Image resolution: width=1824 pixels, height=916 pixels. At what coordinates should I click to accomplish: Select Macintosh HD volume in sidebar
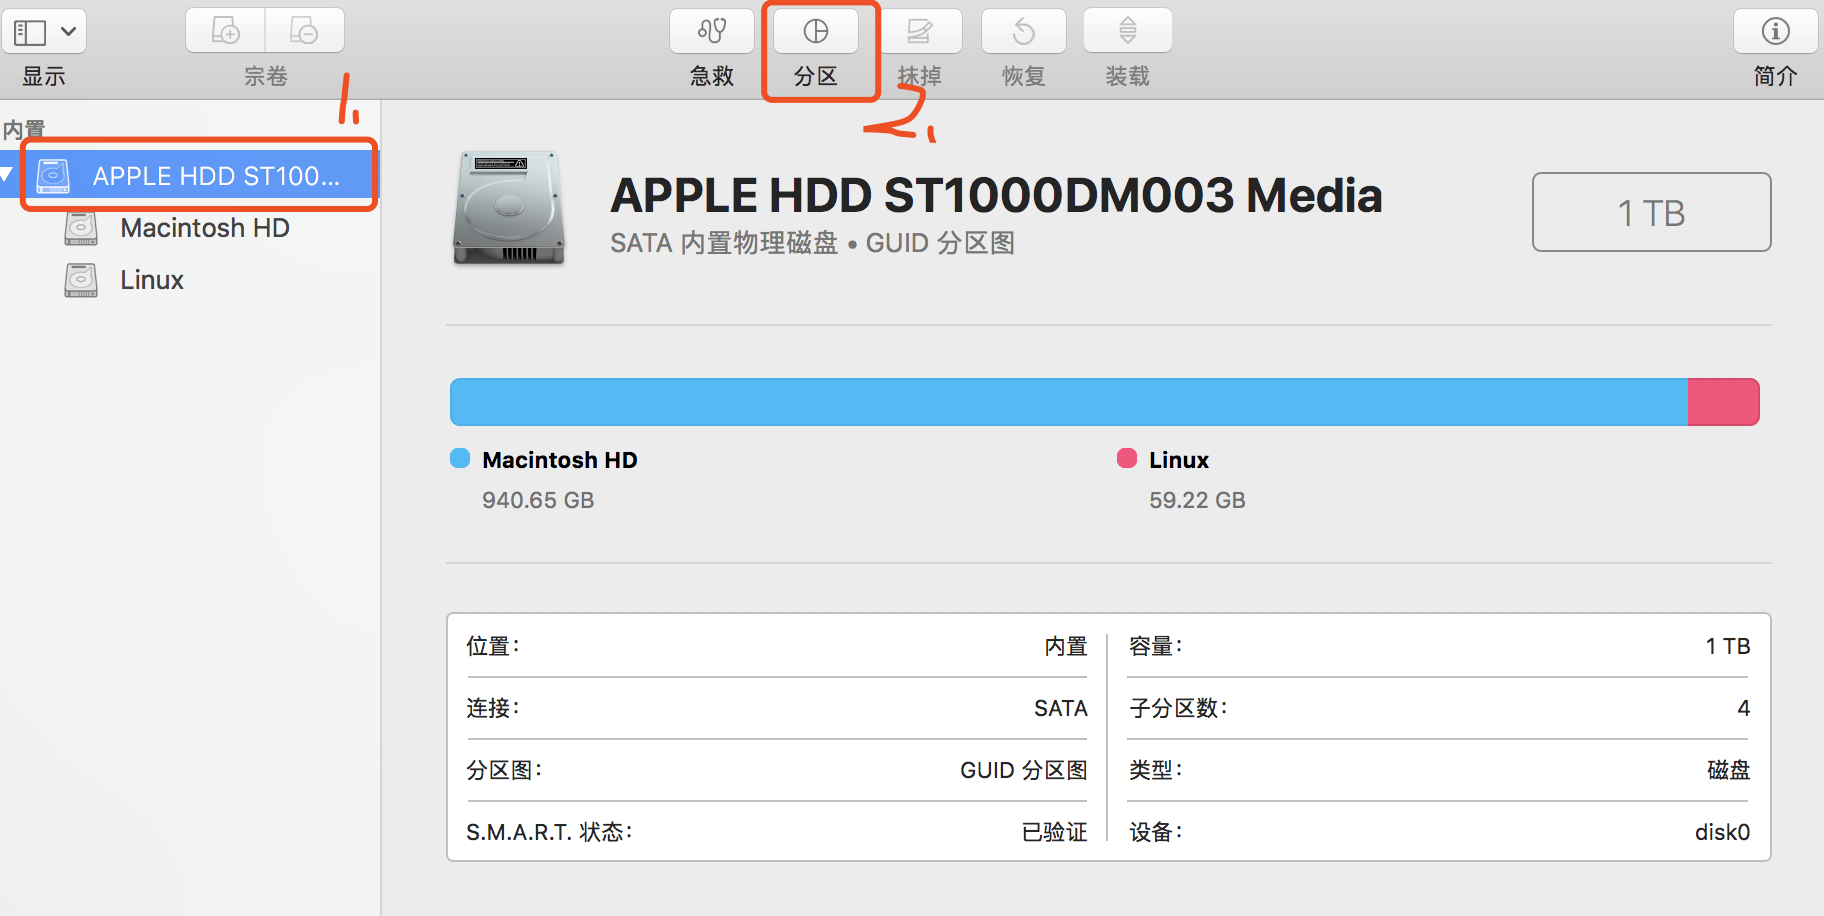[205, 228]
